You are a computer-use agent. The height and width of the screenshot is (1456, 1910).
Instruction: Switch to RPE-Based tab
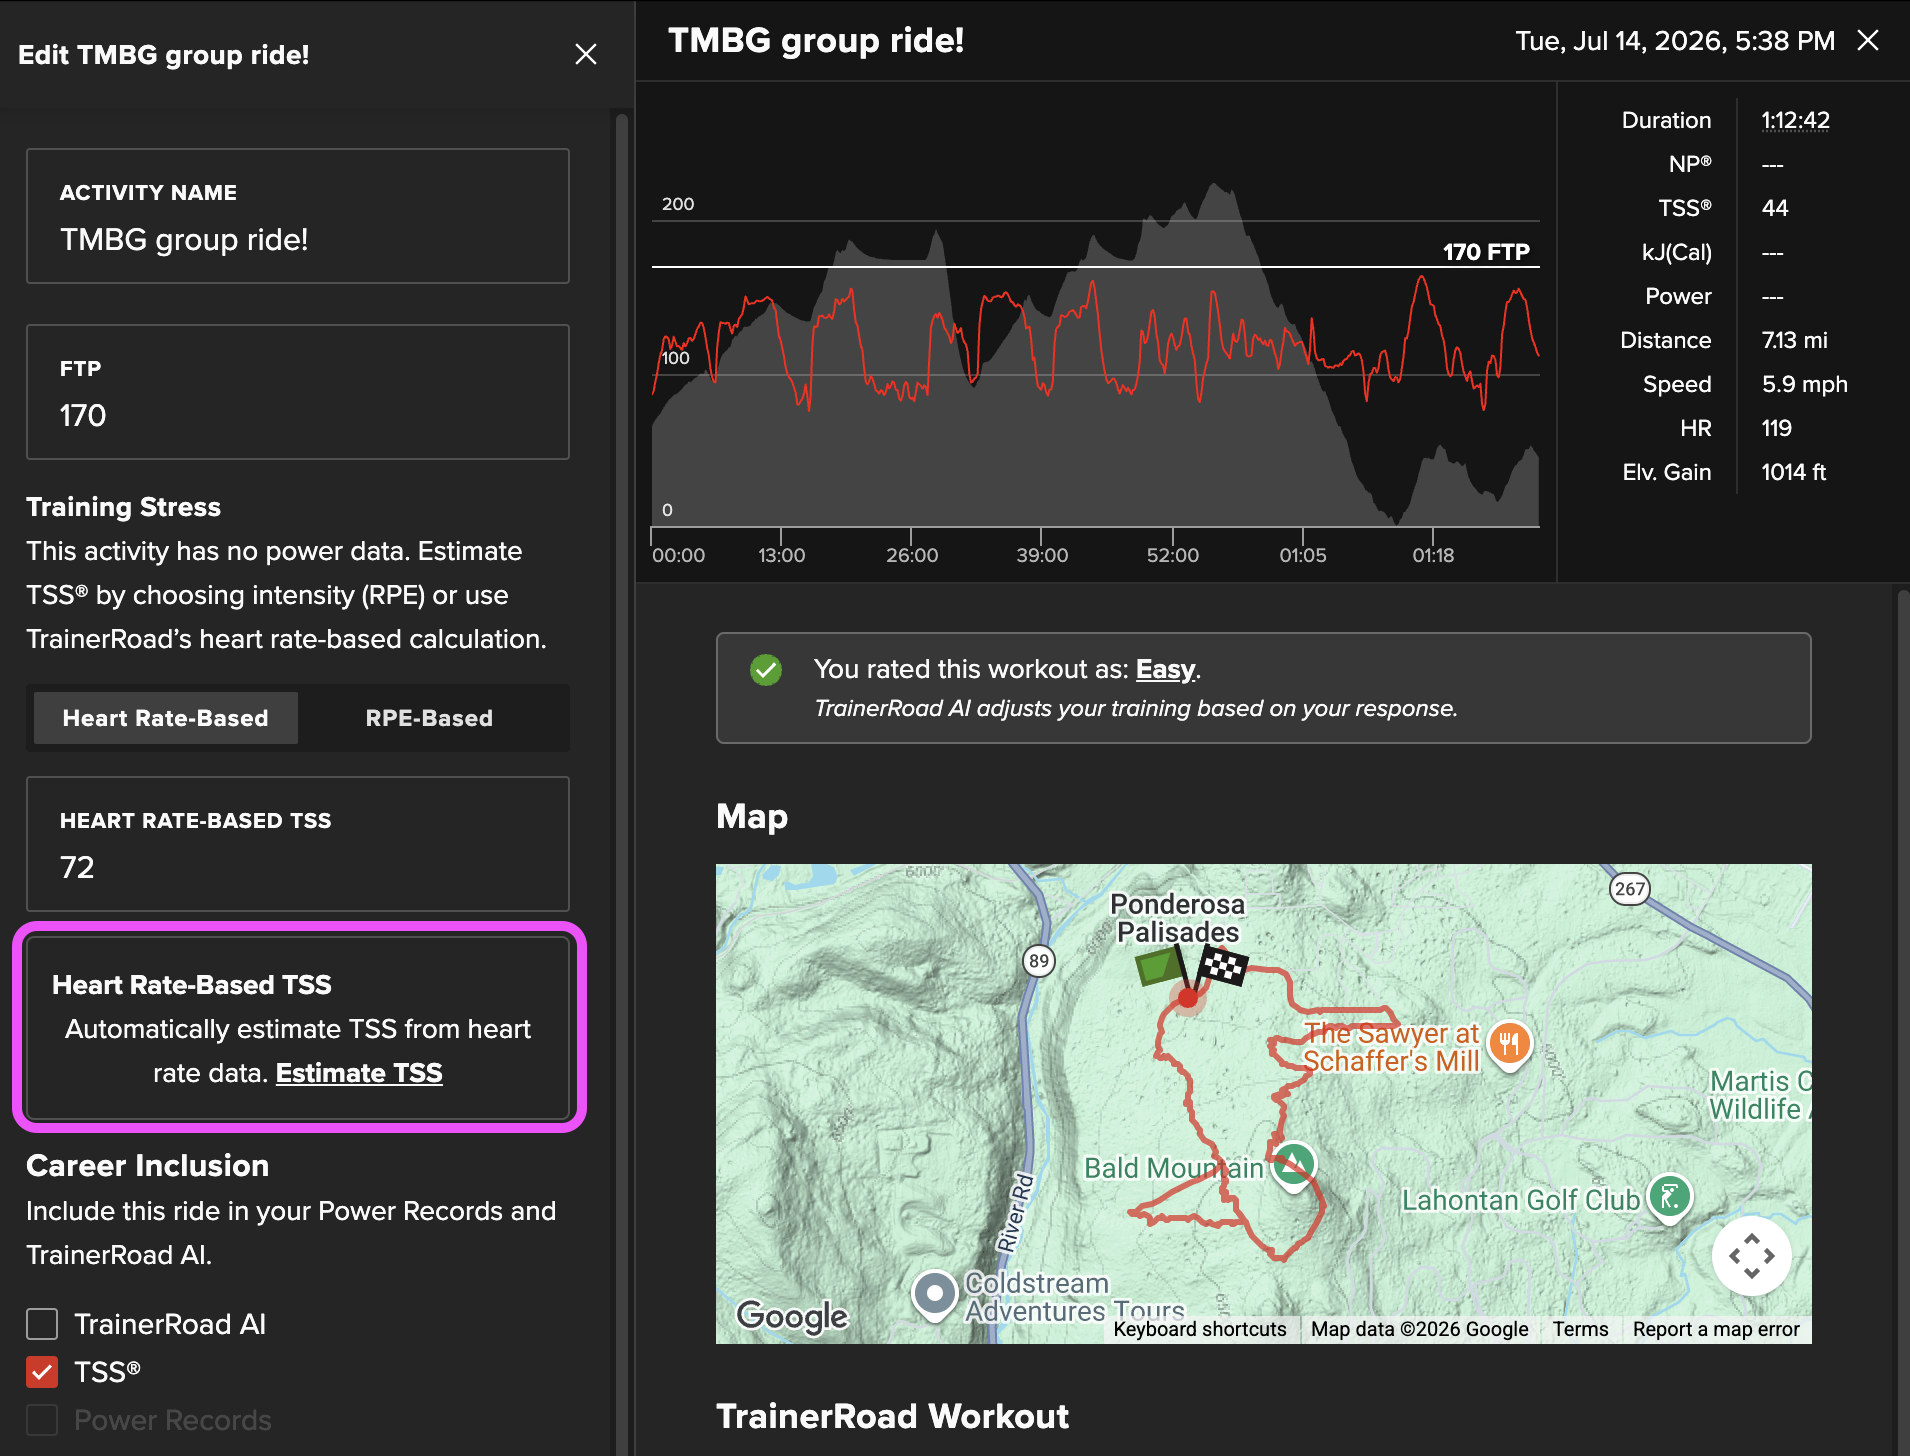pyautogui.click(x=430, y=718)
